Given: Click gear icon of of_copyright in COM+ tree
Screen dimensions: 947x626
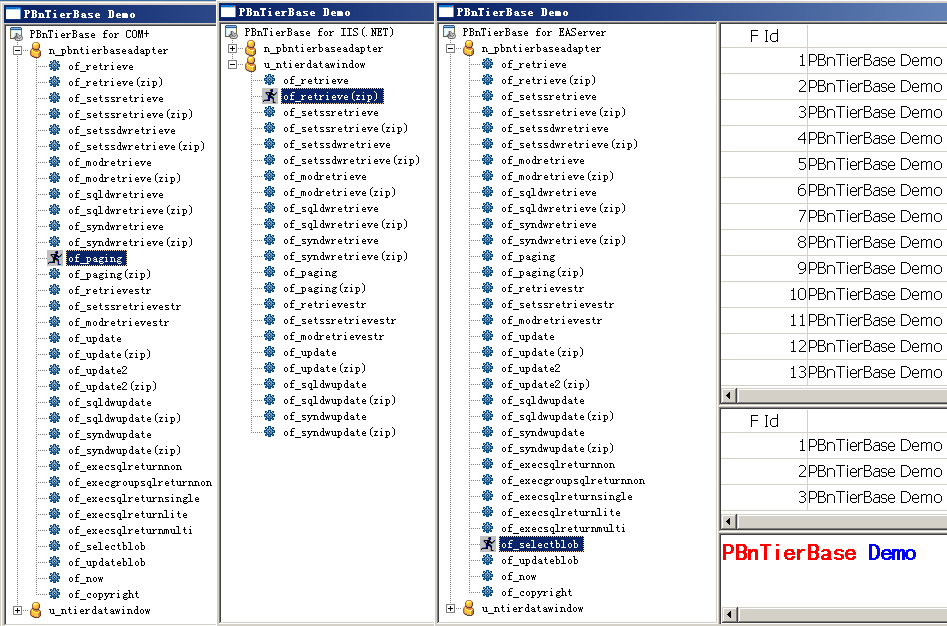Looking at the screenshot, I should coord(55,594).
